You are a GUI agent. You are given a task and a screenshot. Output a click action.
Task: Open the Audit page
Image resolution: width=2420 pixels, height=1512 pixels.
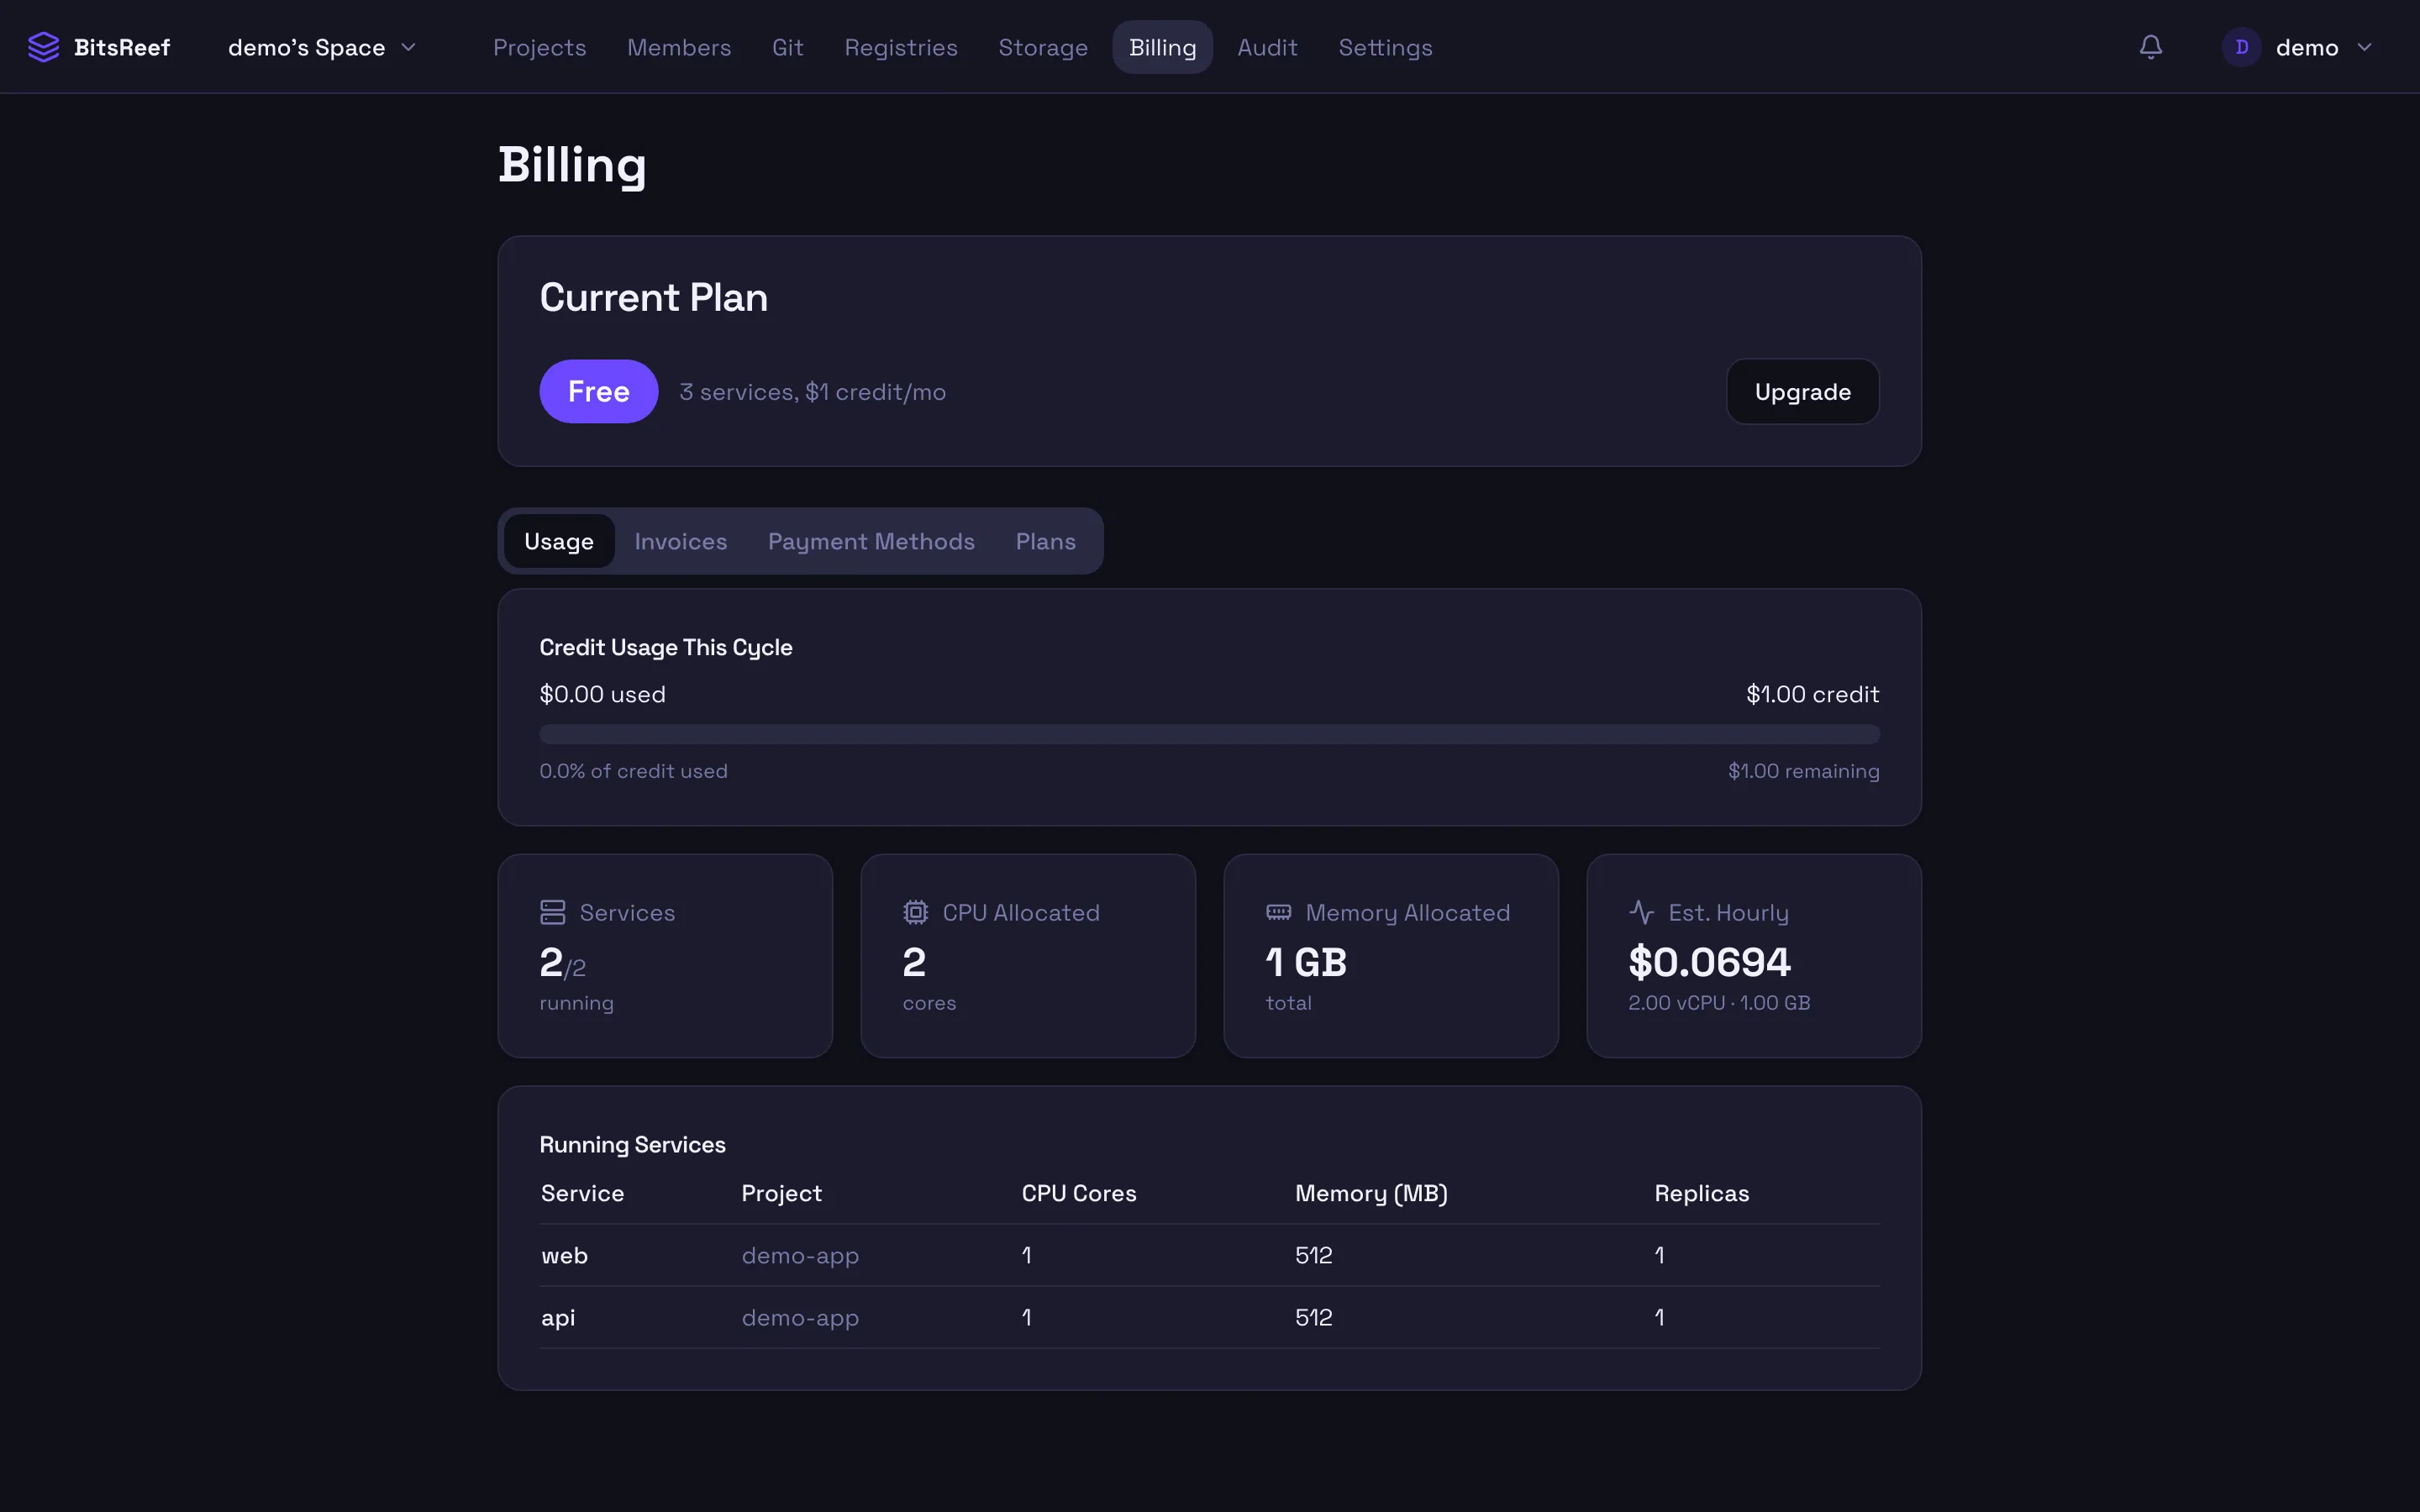tap(1267, 47)
